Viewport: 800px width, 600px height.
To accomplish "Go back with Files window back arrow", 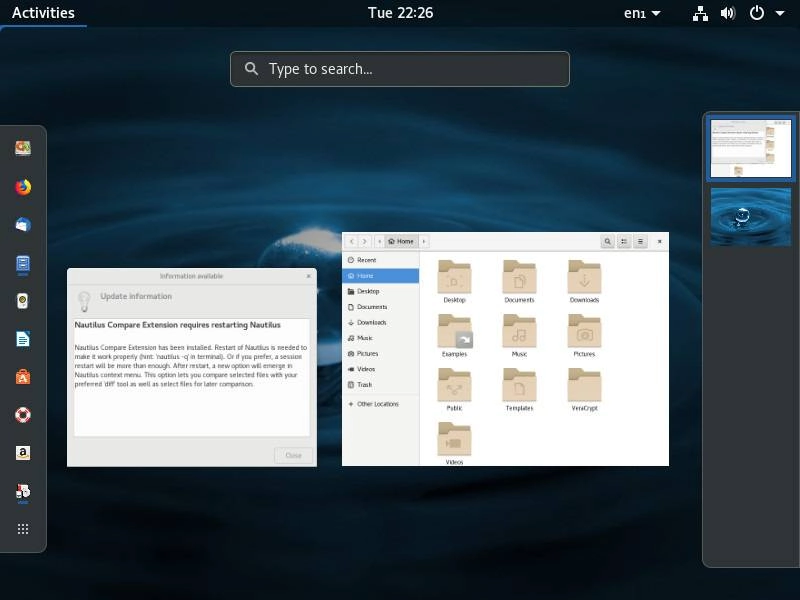I will tap(352, 241).
